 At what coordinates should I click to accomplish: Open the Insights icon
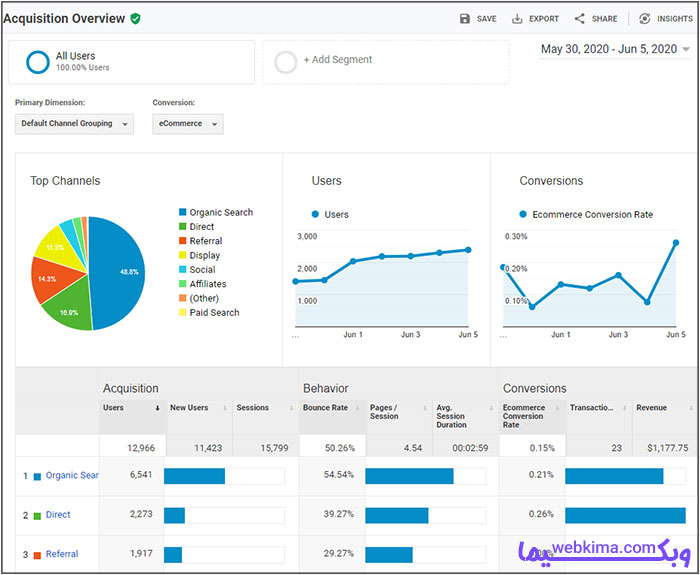644,19
